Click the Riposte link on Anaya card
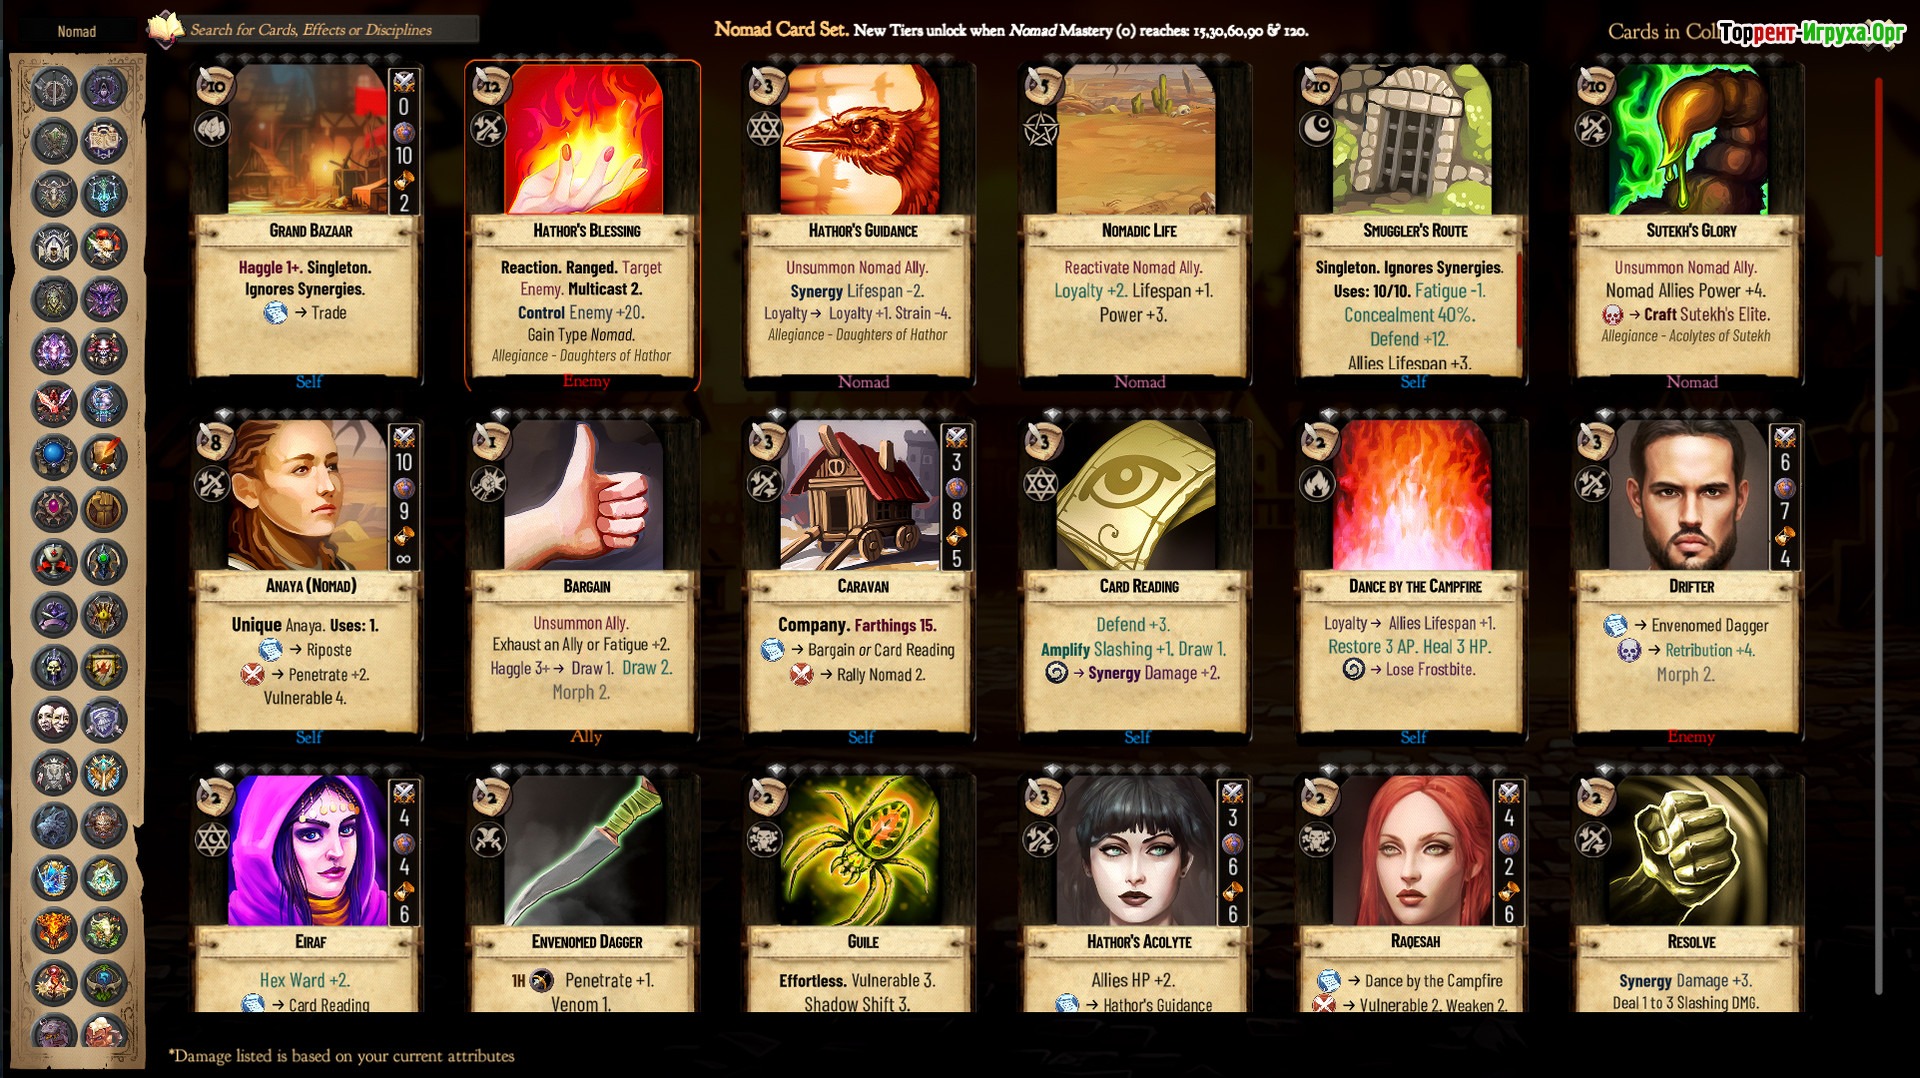The image size is (1920, 1078). click(x=329, y=650)
